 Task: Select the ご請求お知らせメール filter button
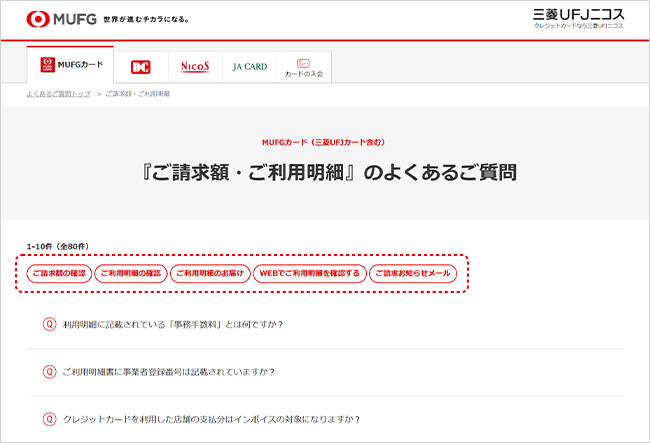pos(413,273)
